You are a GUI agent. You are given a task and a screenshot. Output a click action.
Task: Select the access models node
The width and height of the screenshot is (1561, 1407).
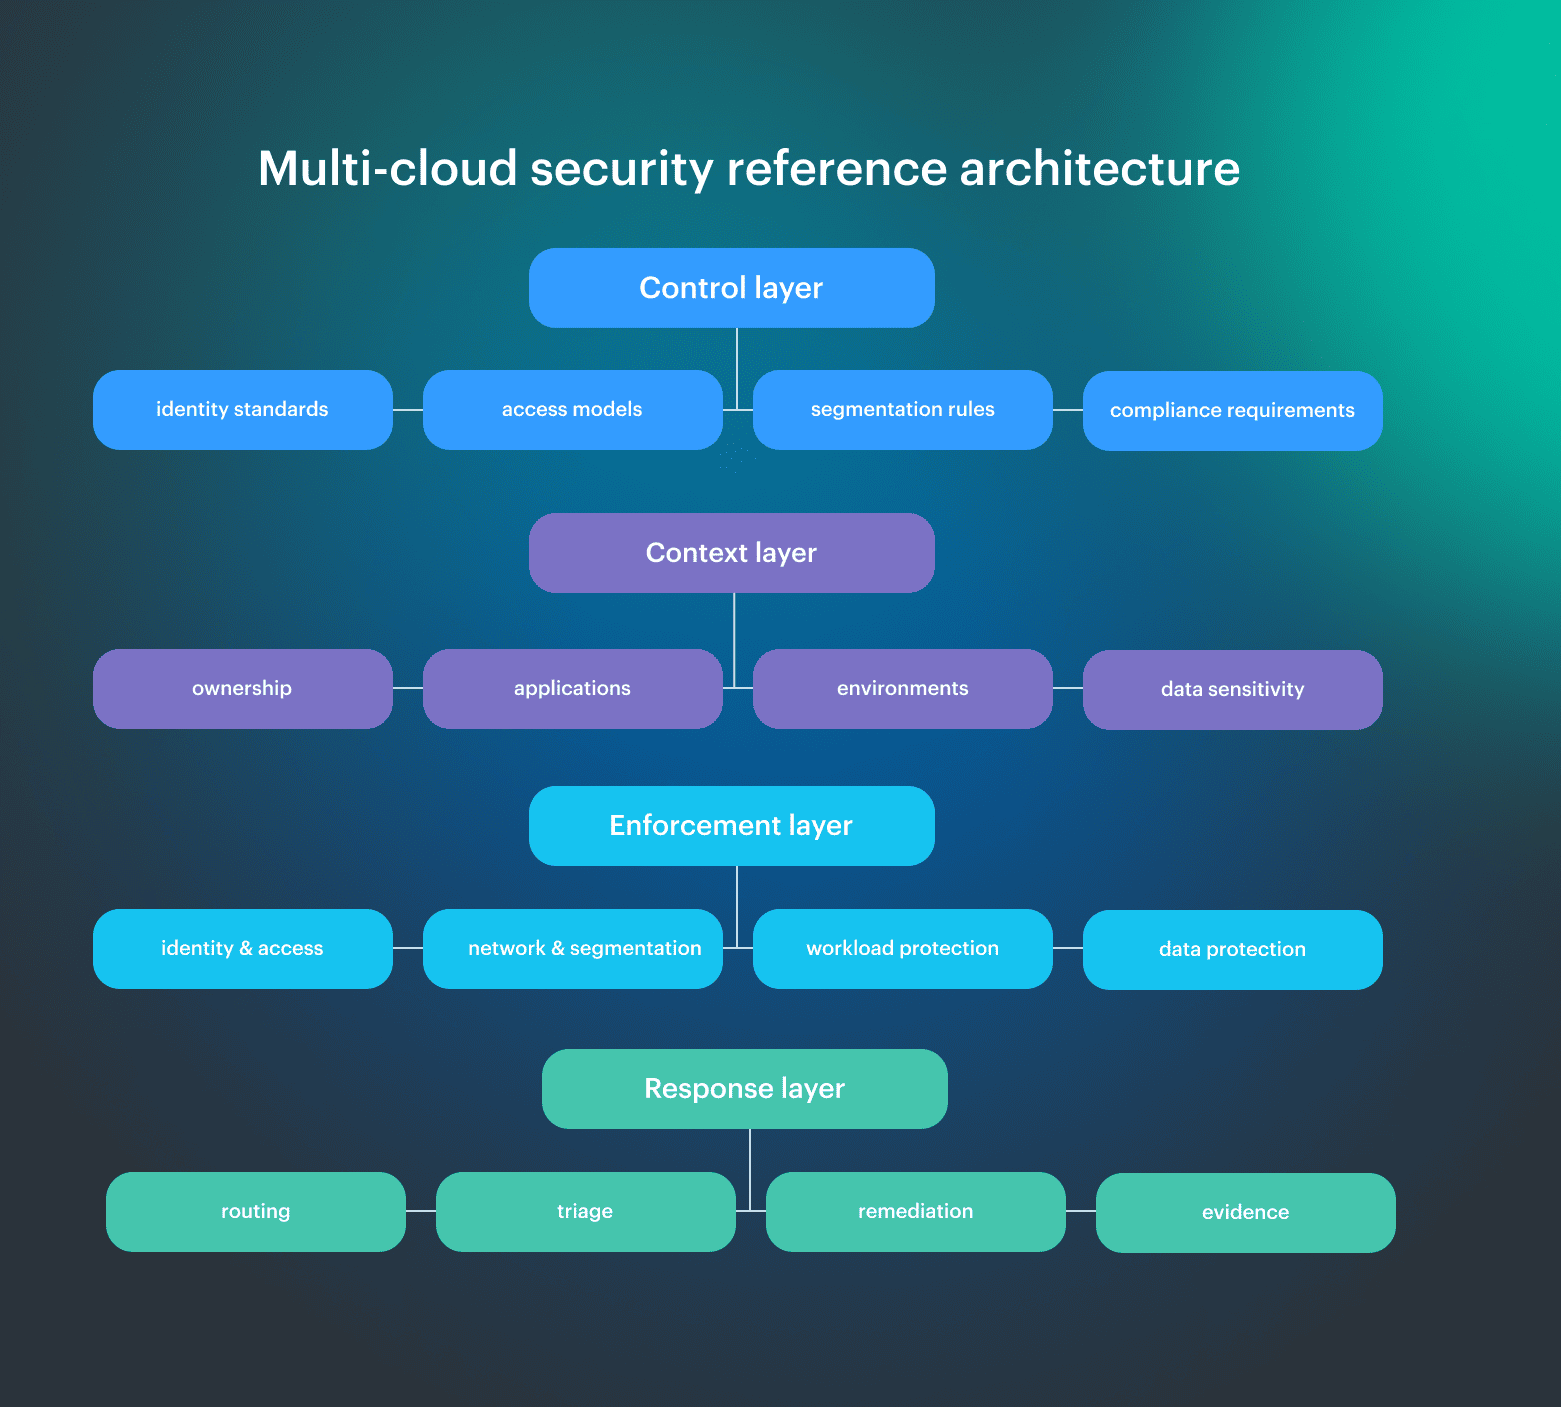coord(572,409)
